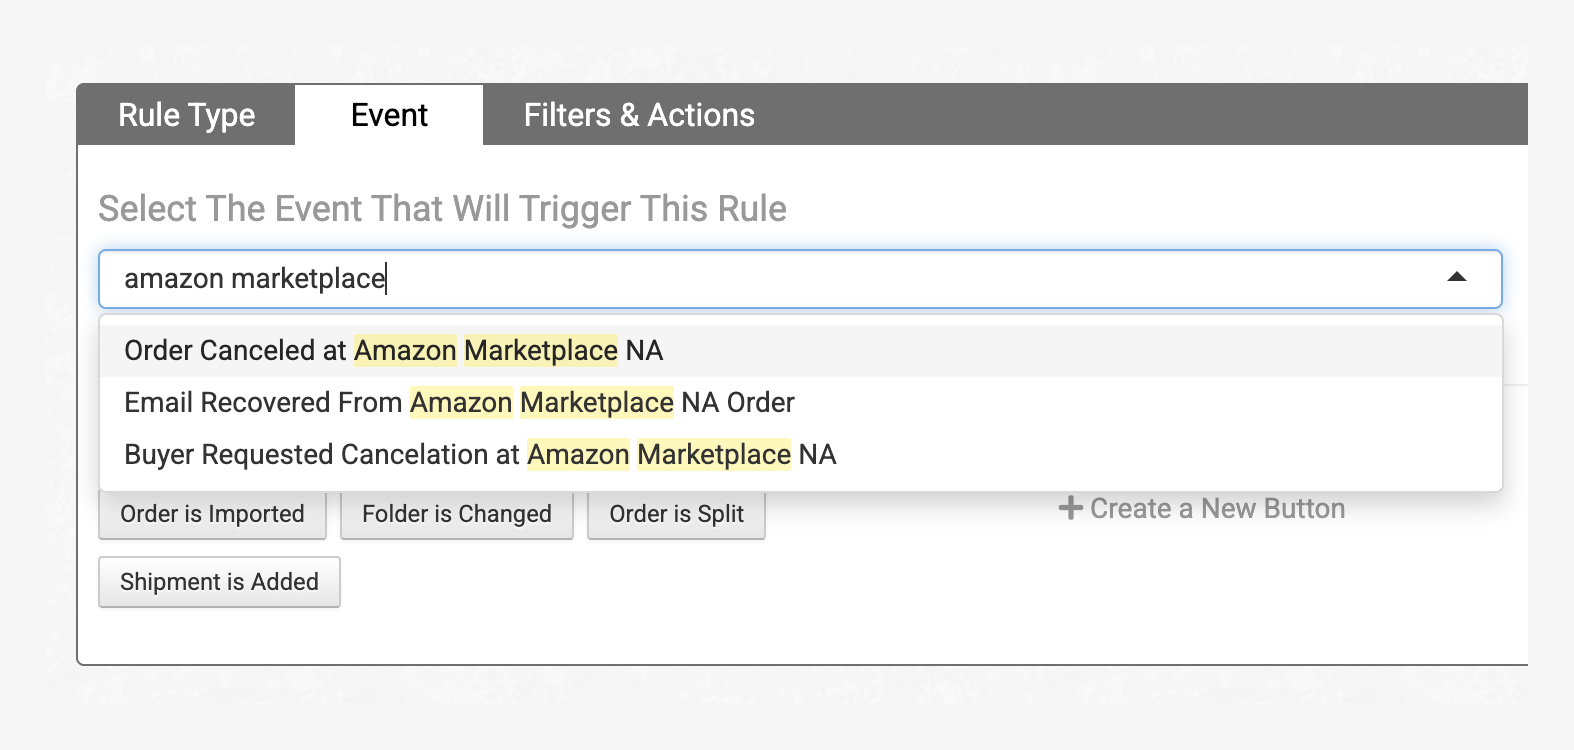Viewport: 1574px width, 750px height.
Task: Click the 'Order is Imported' button
Action: [x=212, y=514]
